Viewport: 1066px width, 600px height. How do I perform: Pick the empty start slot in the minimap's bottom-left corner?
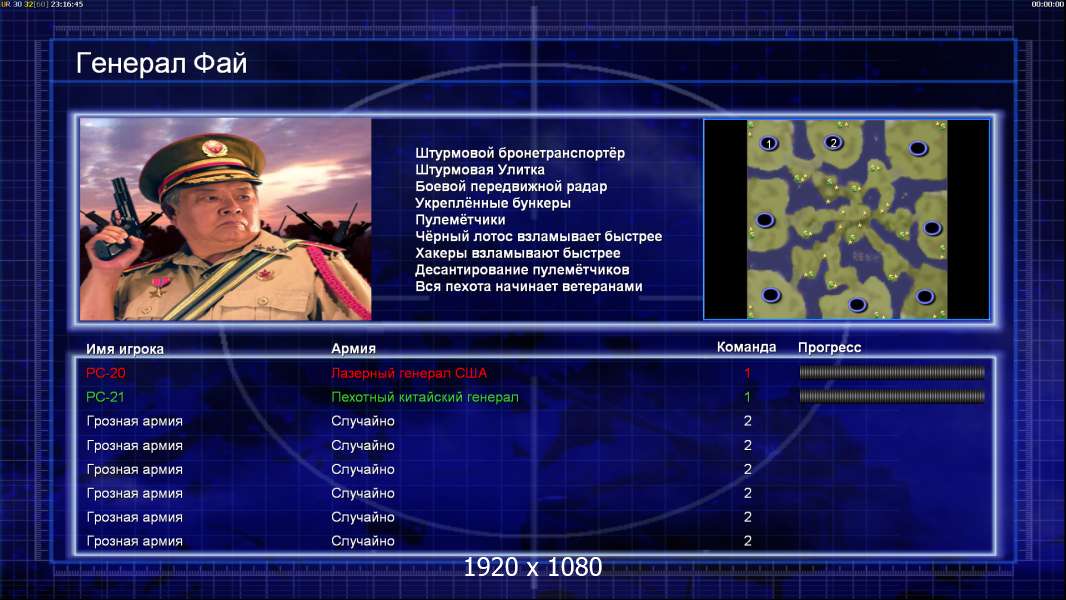point(771,295)
